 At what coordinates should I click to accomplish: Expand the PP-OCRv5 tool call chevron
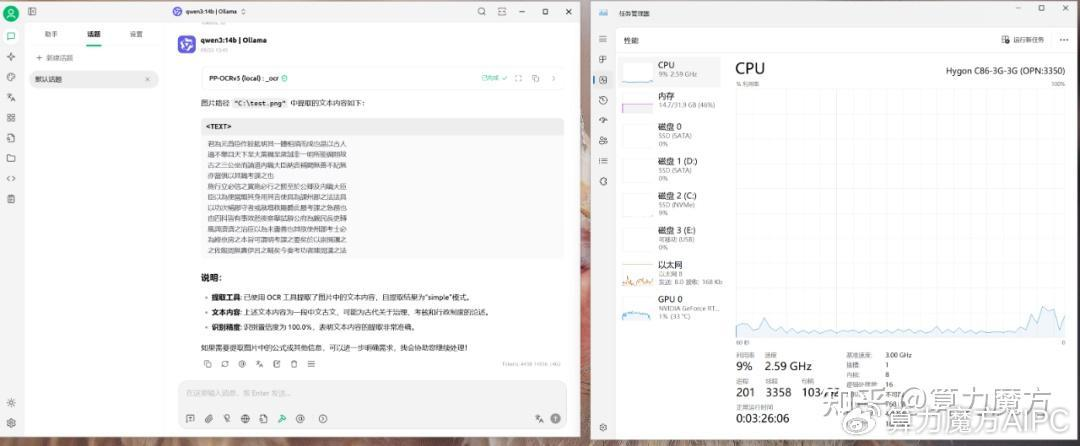(x=553, y=78)
